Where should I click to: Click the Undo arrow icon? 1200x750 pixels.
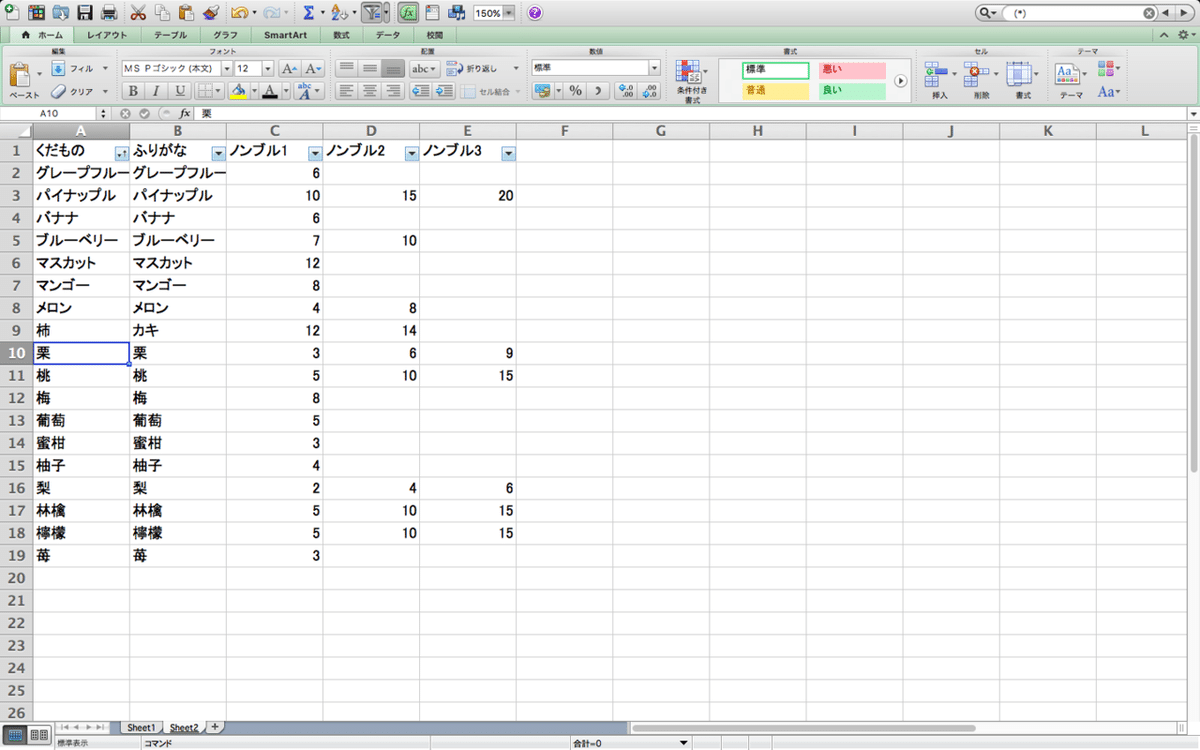coord(239,13)
